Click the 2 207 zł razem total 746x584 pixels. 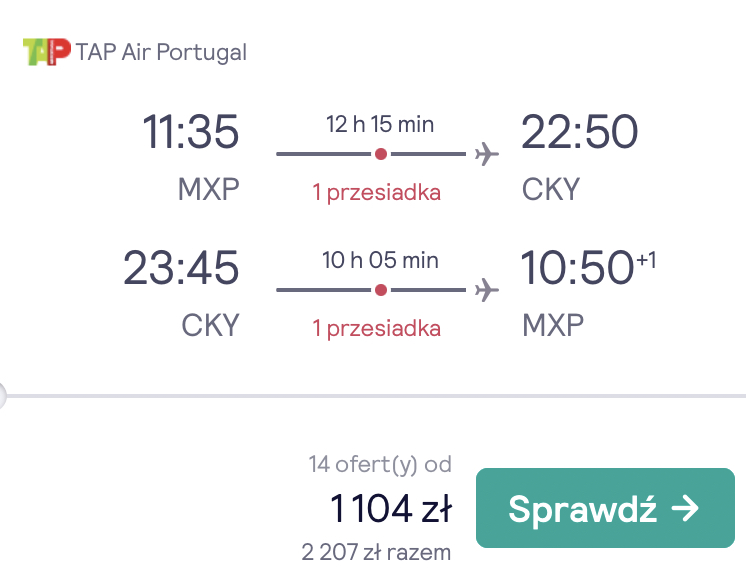coord(376,552)
